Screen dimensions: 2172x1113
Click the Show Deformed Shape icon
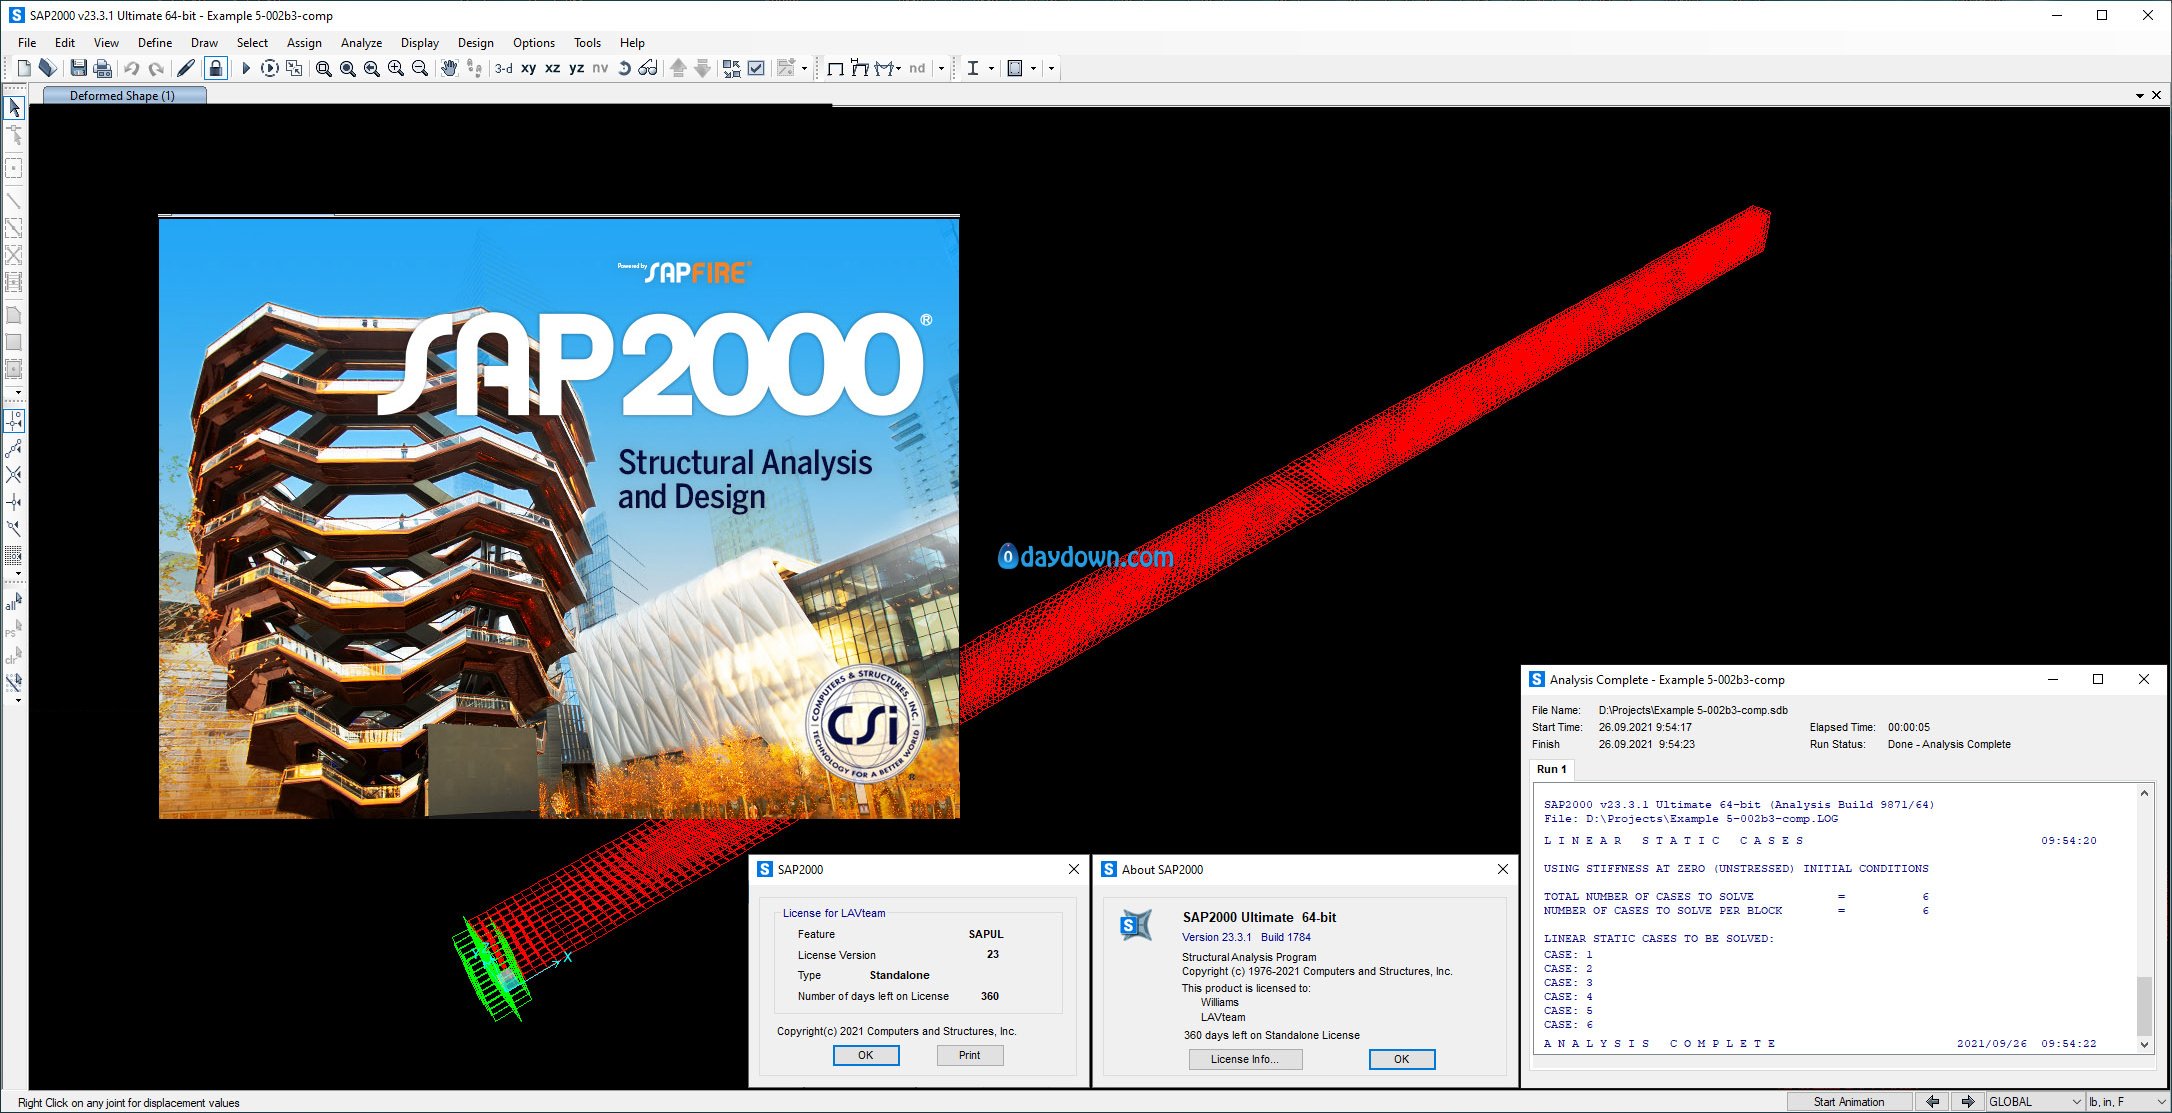coord(859,68)
